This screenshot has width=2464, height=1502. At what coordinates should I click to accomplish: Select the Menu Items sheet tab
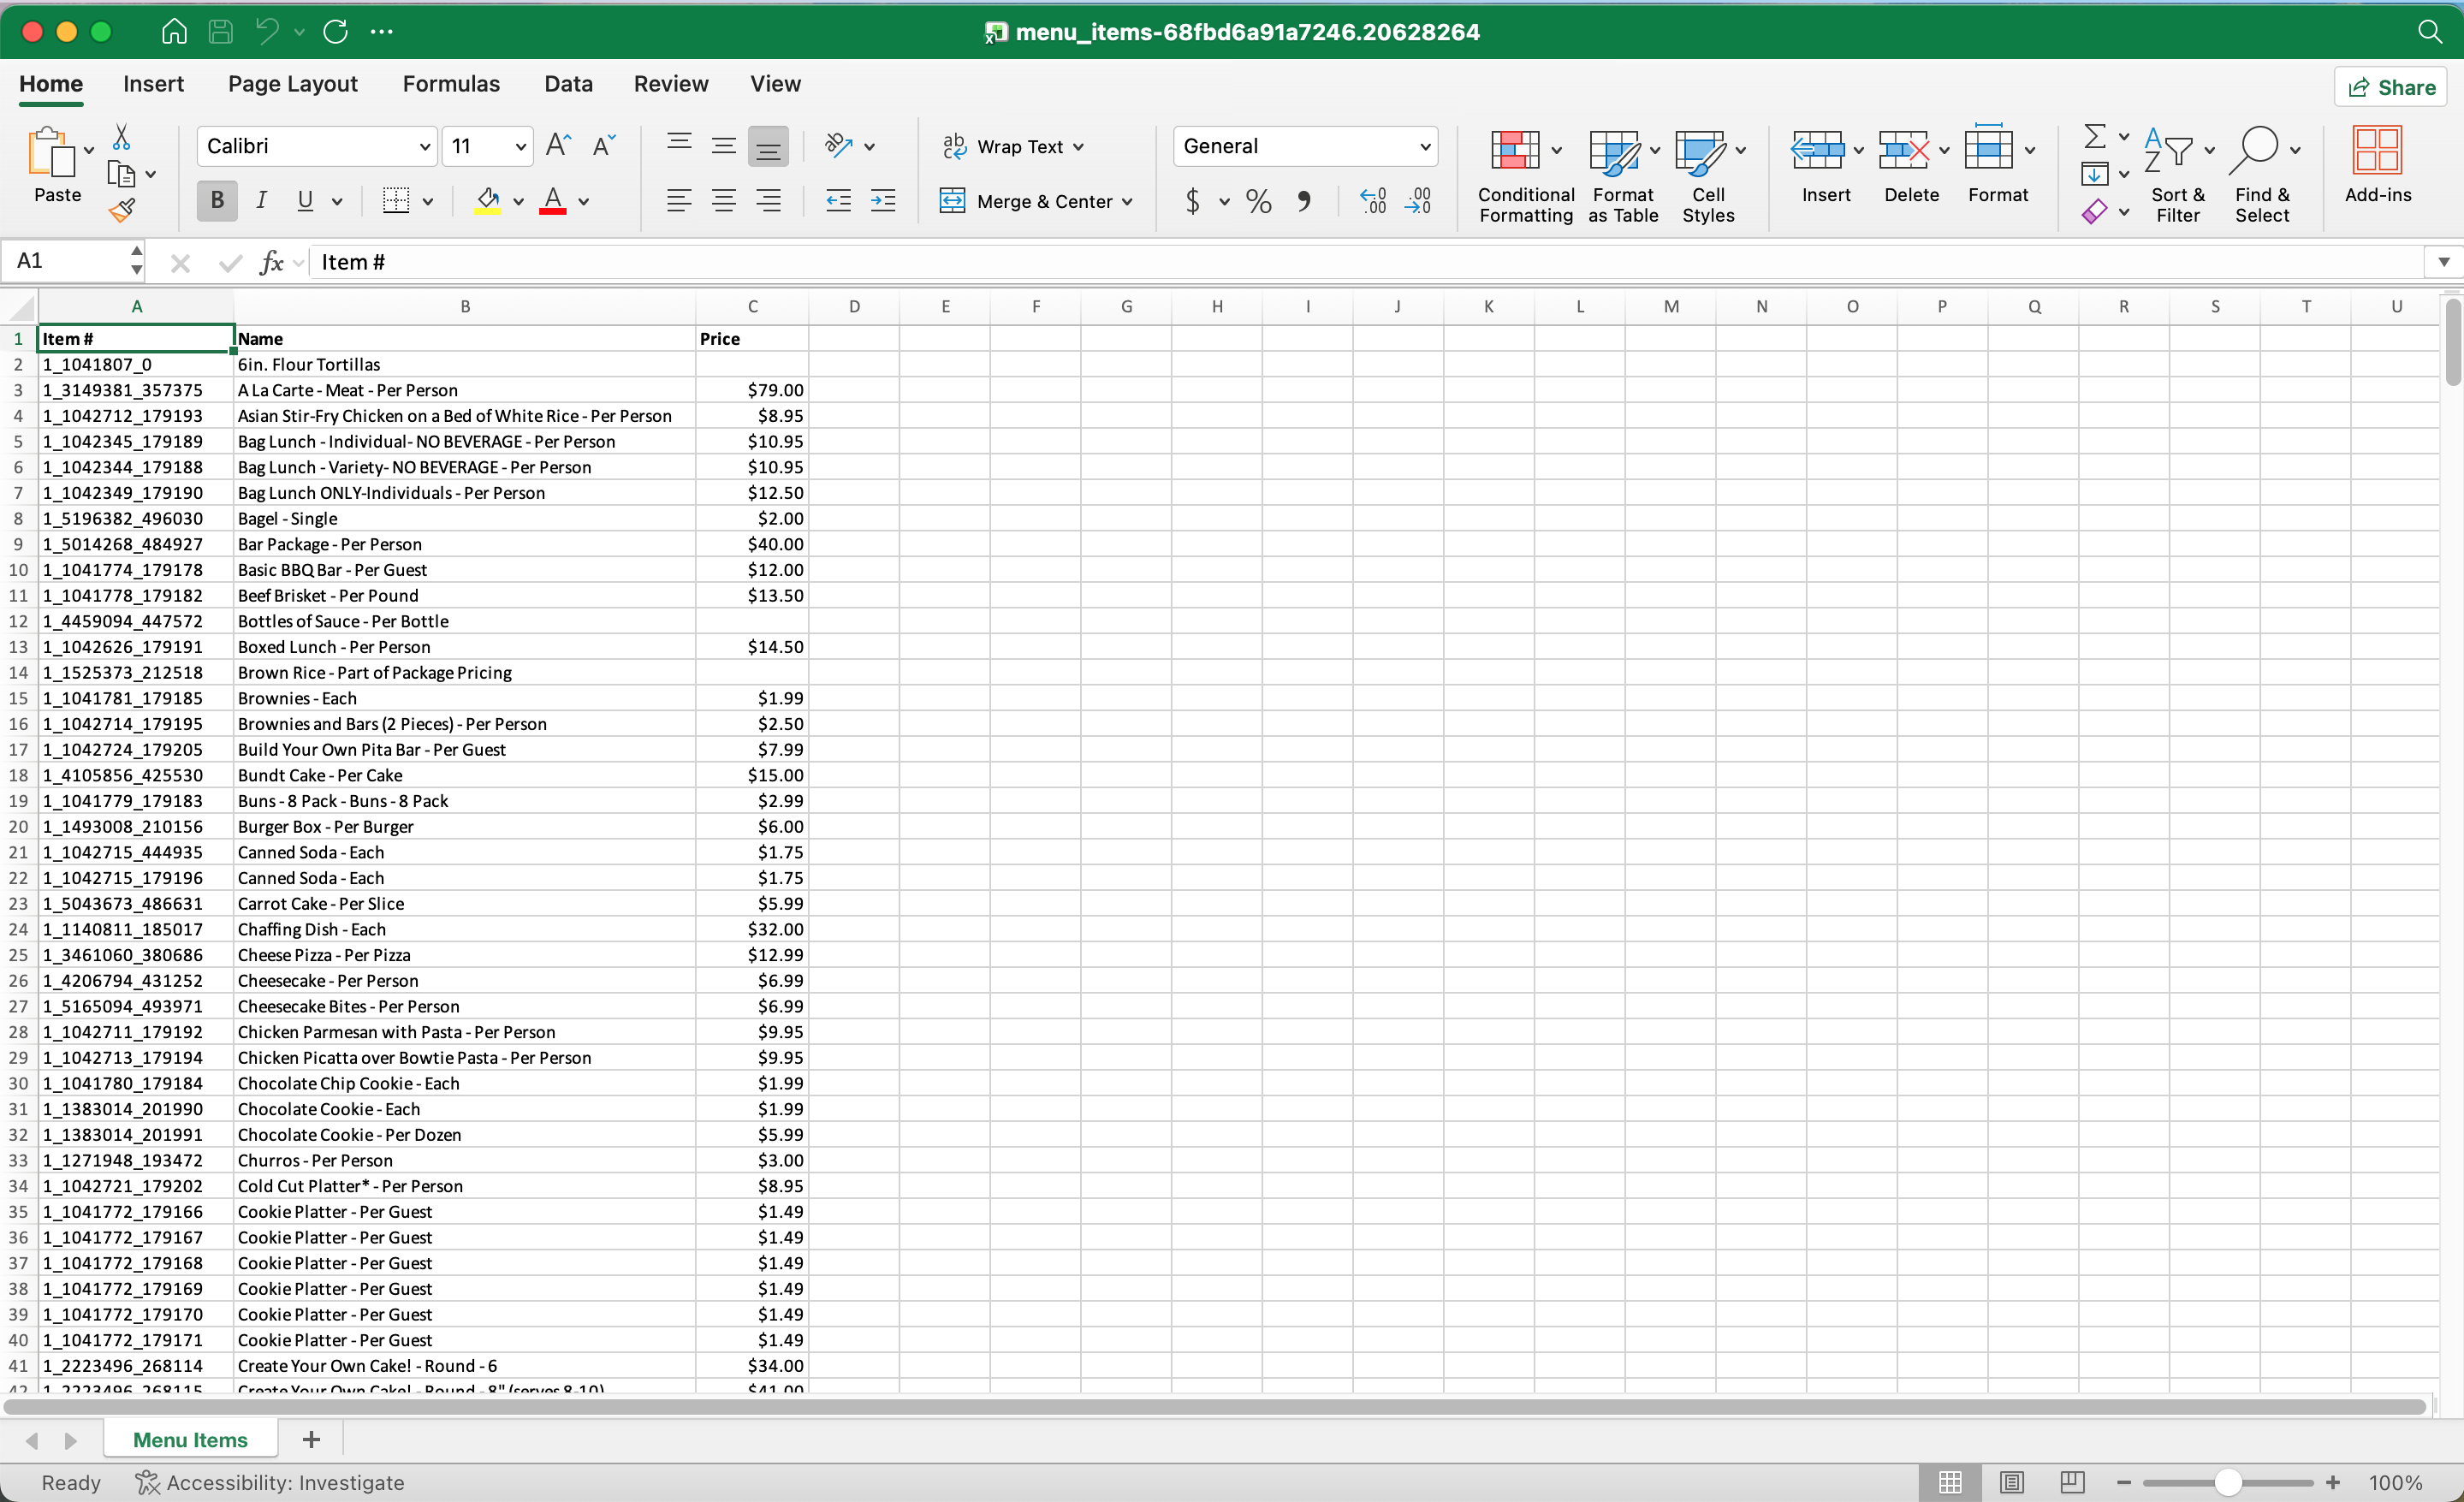point(190,1439)
